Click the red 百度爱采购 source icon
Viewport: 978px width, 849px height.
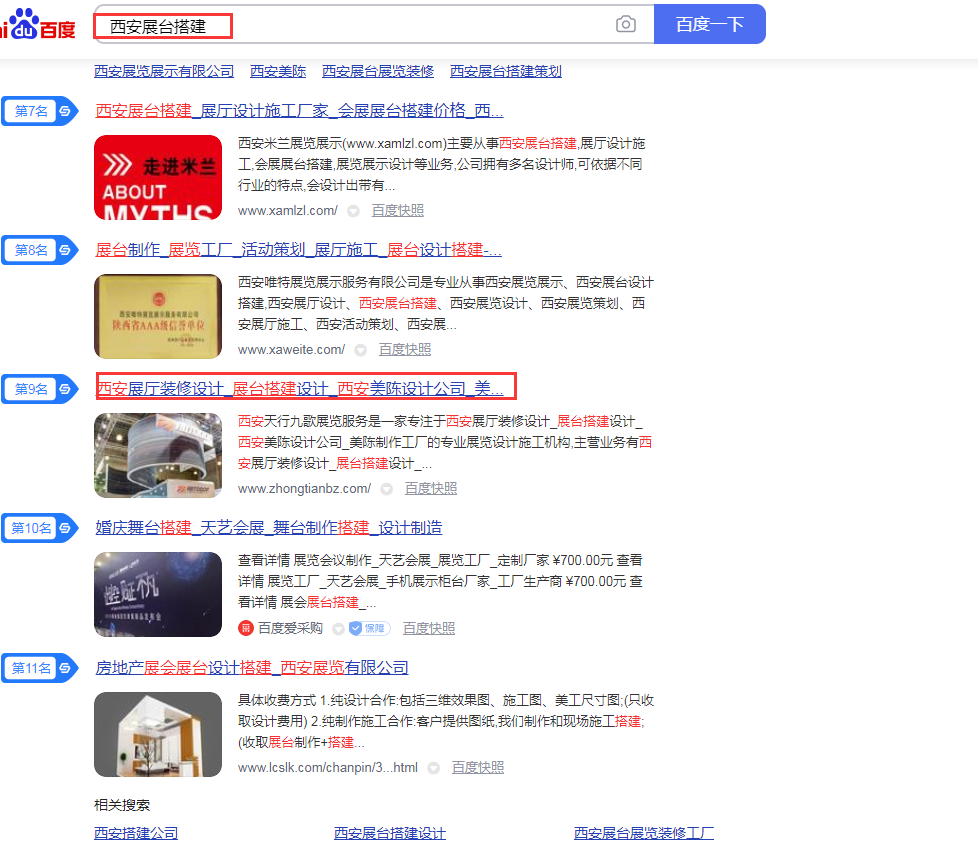point(245,628)
